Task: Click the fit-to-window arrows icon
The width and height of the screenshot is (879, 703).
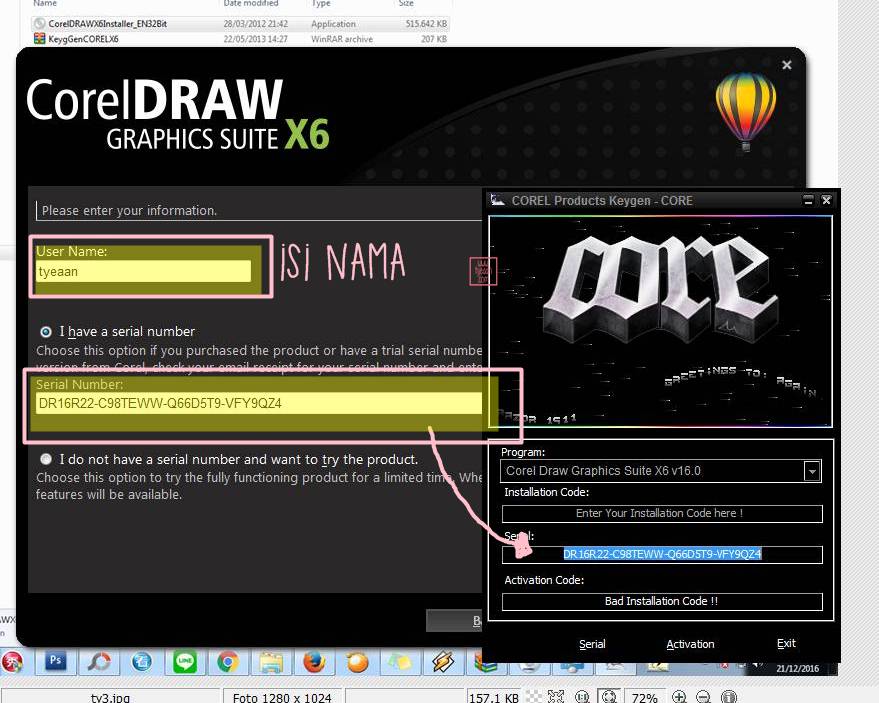Action: (556, 697)
